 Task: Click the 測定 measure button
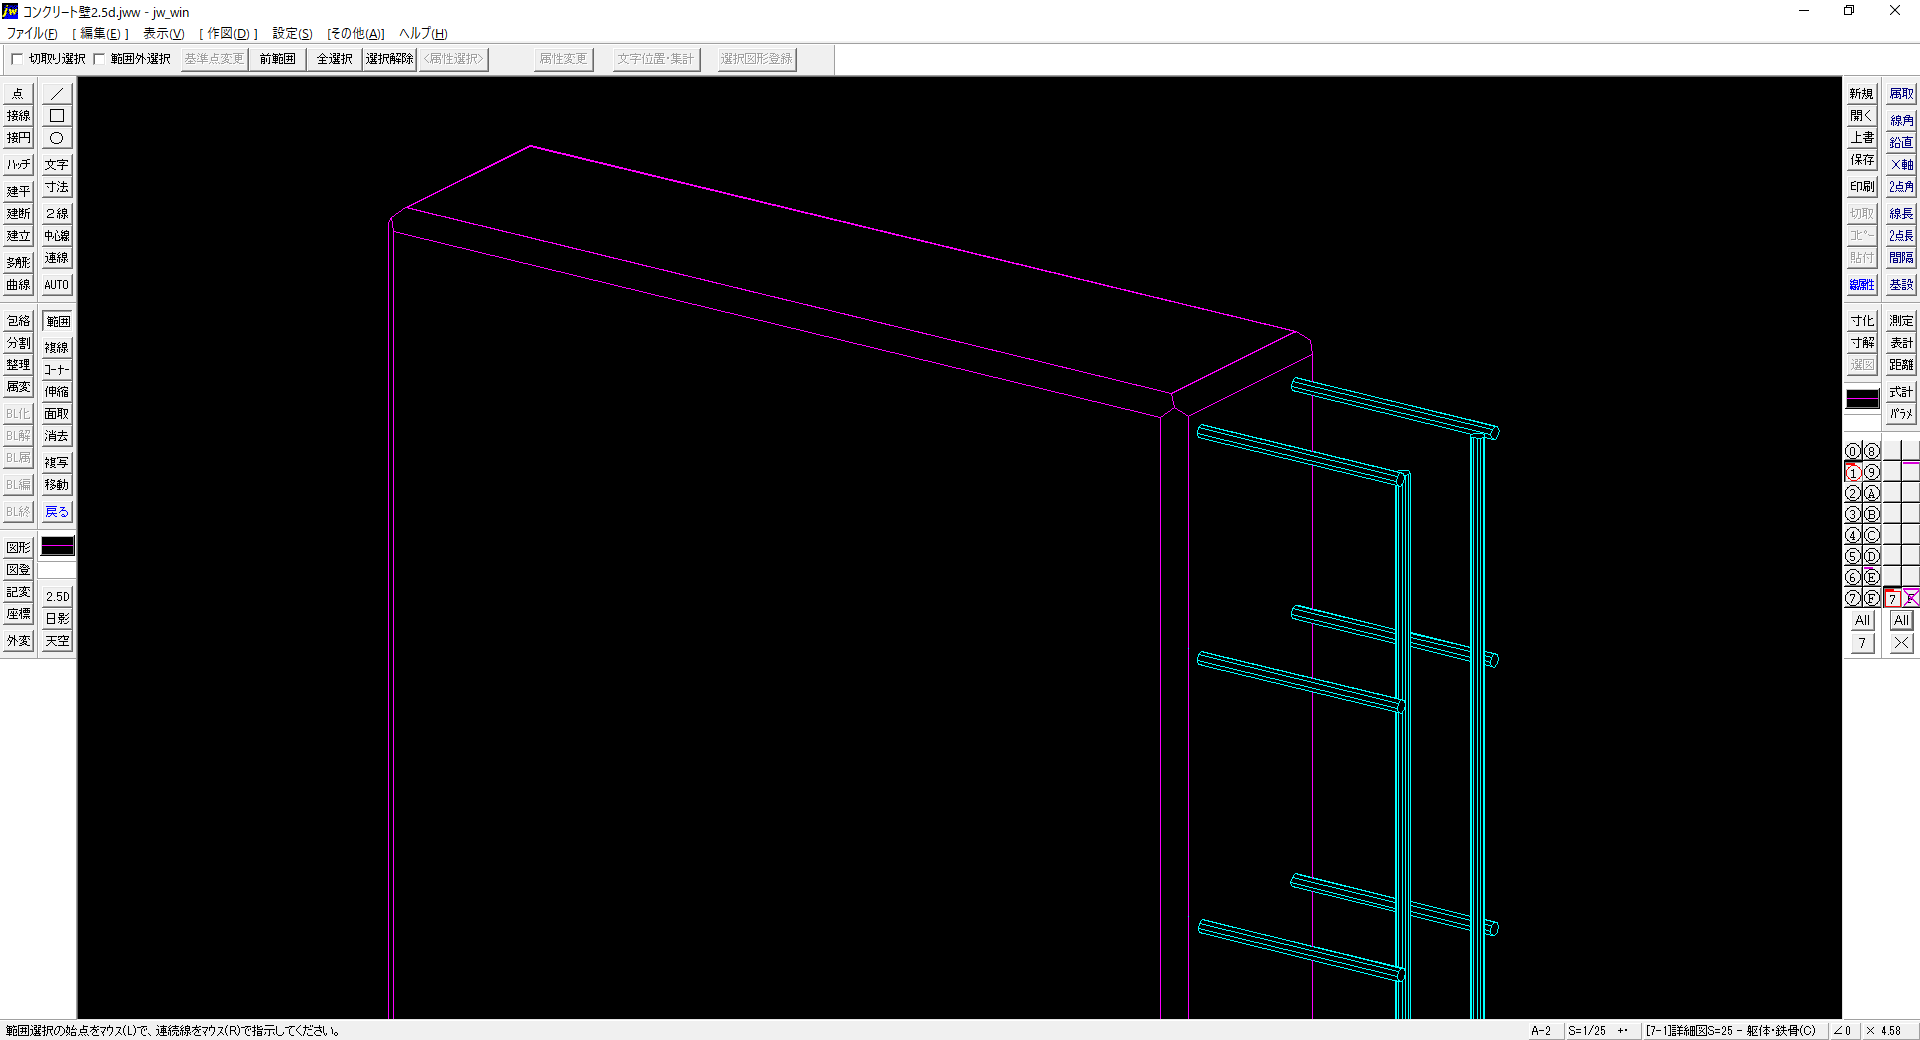(x=1901, y=321)
